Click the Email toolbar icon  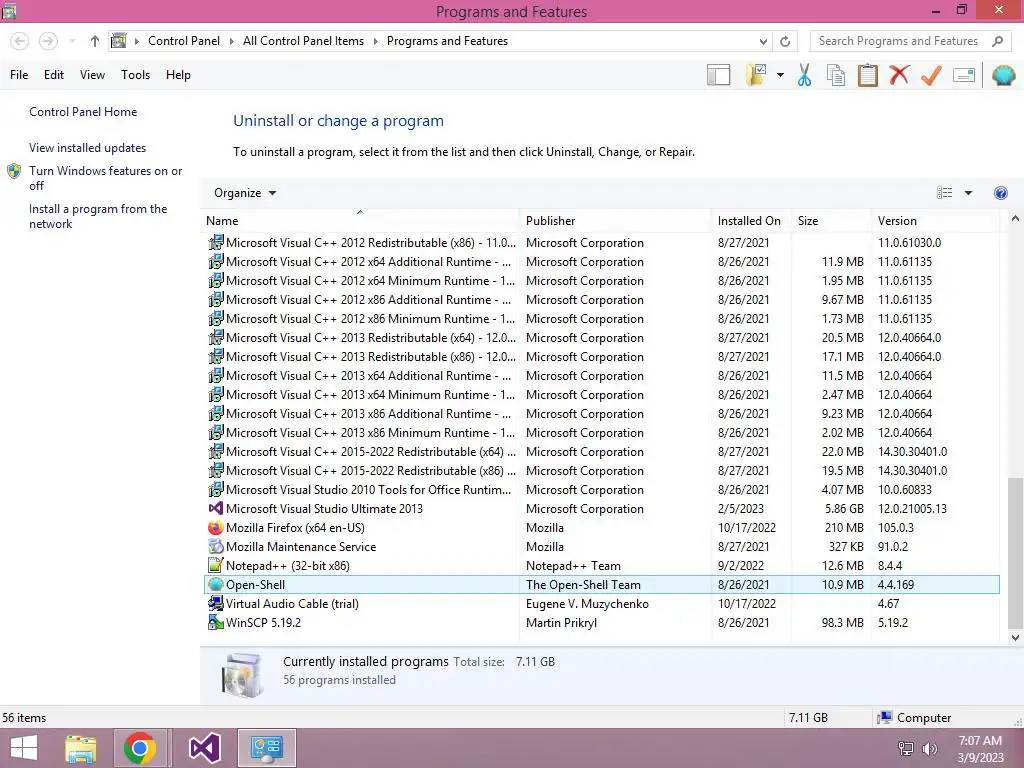(x=963, y=75)
